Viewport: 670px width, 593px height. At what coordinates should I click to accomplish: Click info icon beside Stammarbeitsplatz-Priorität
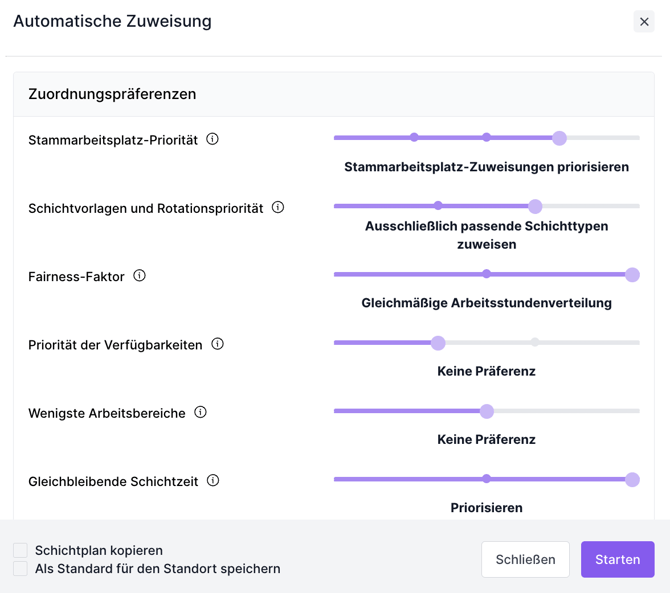[x=212, y=139]
